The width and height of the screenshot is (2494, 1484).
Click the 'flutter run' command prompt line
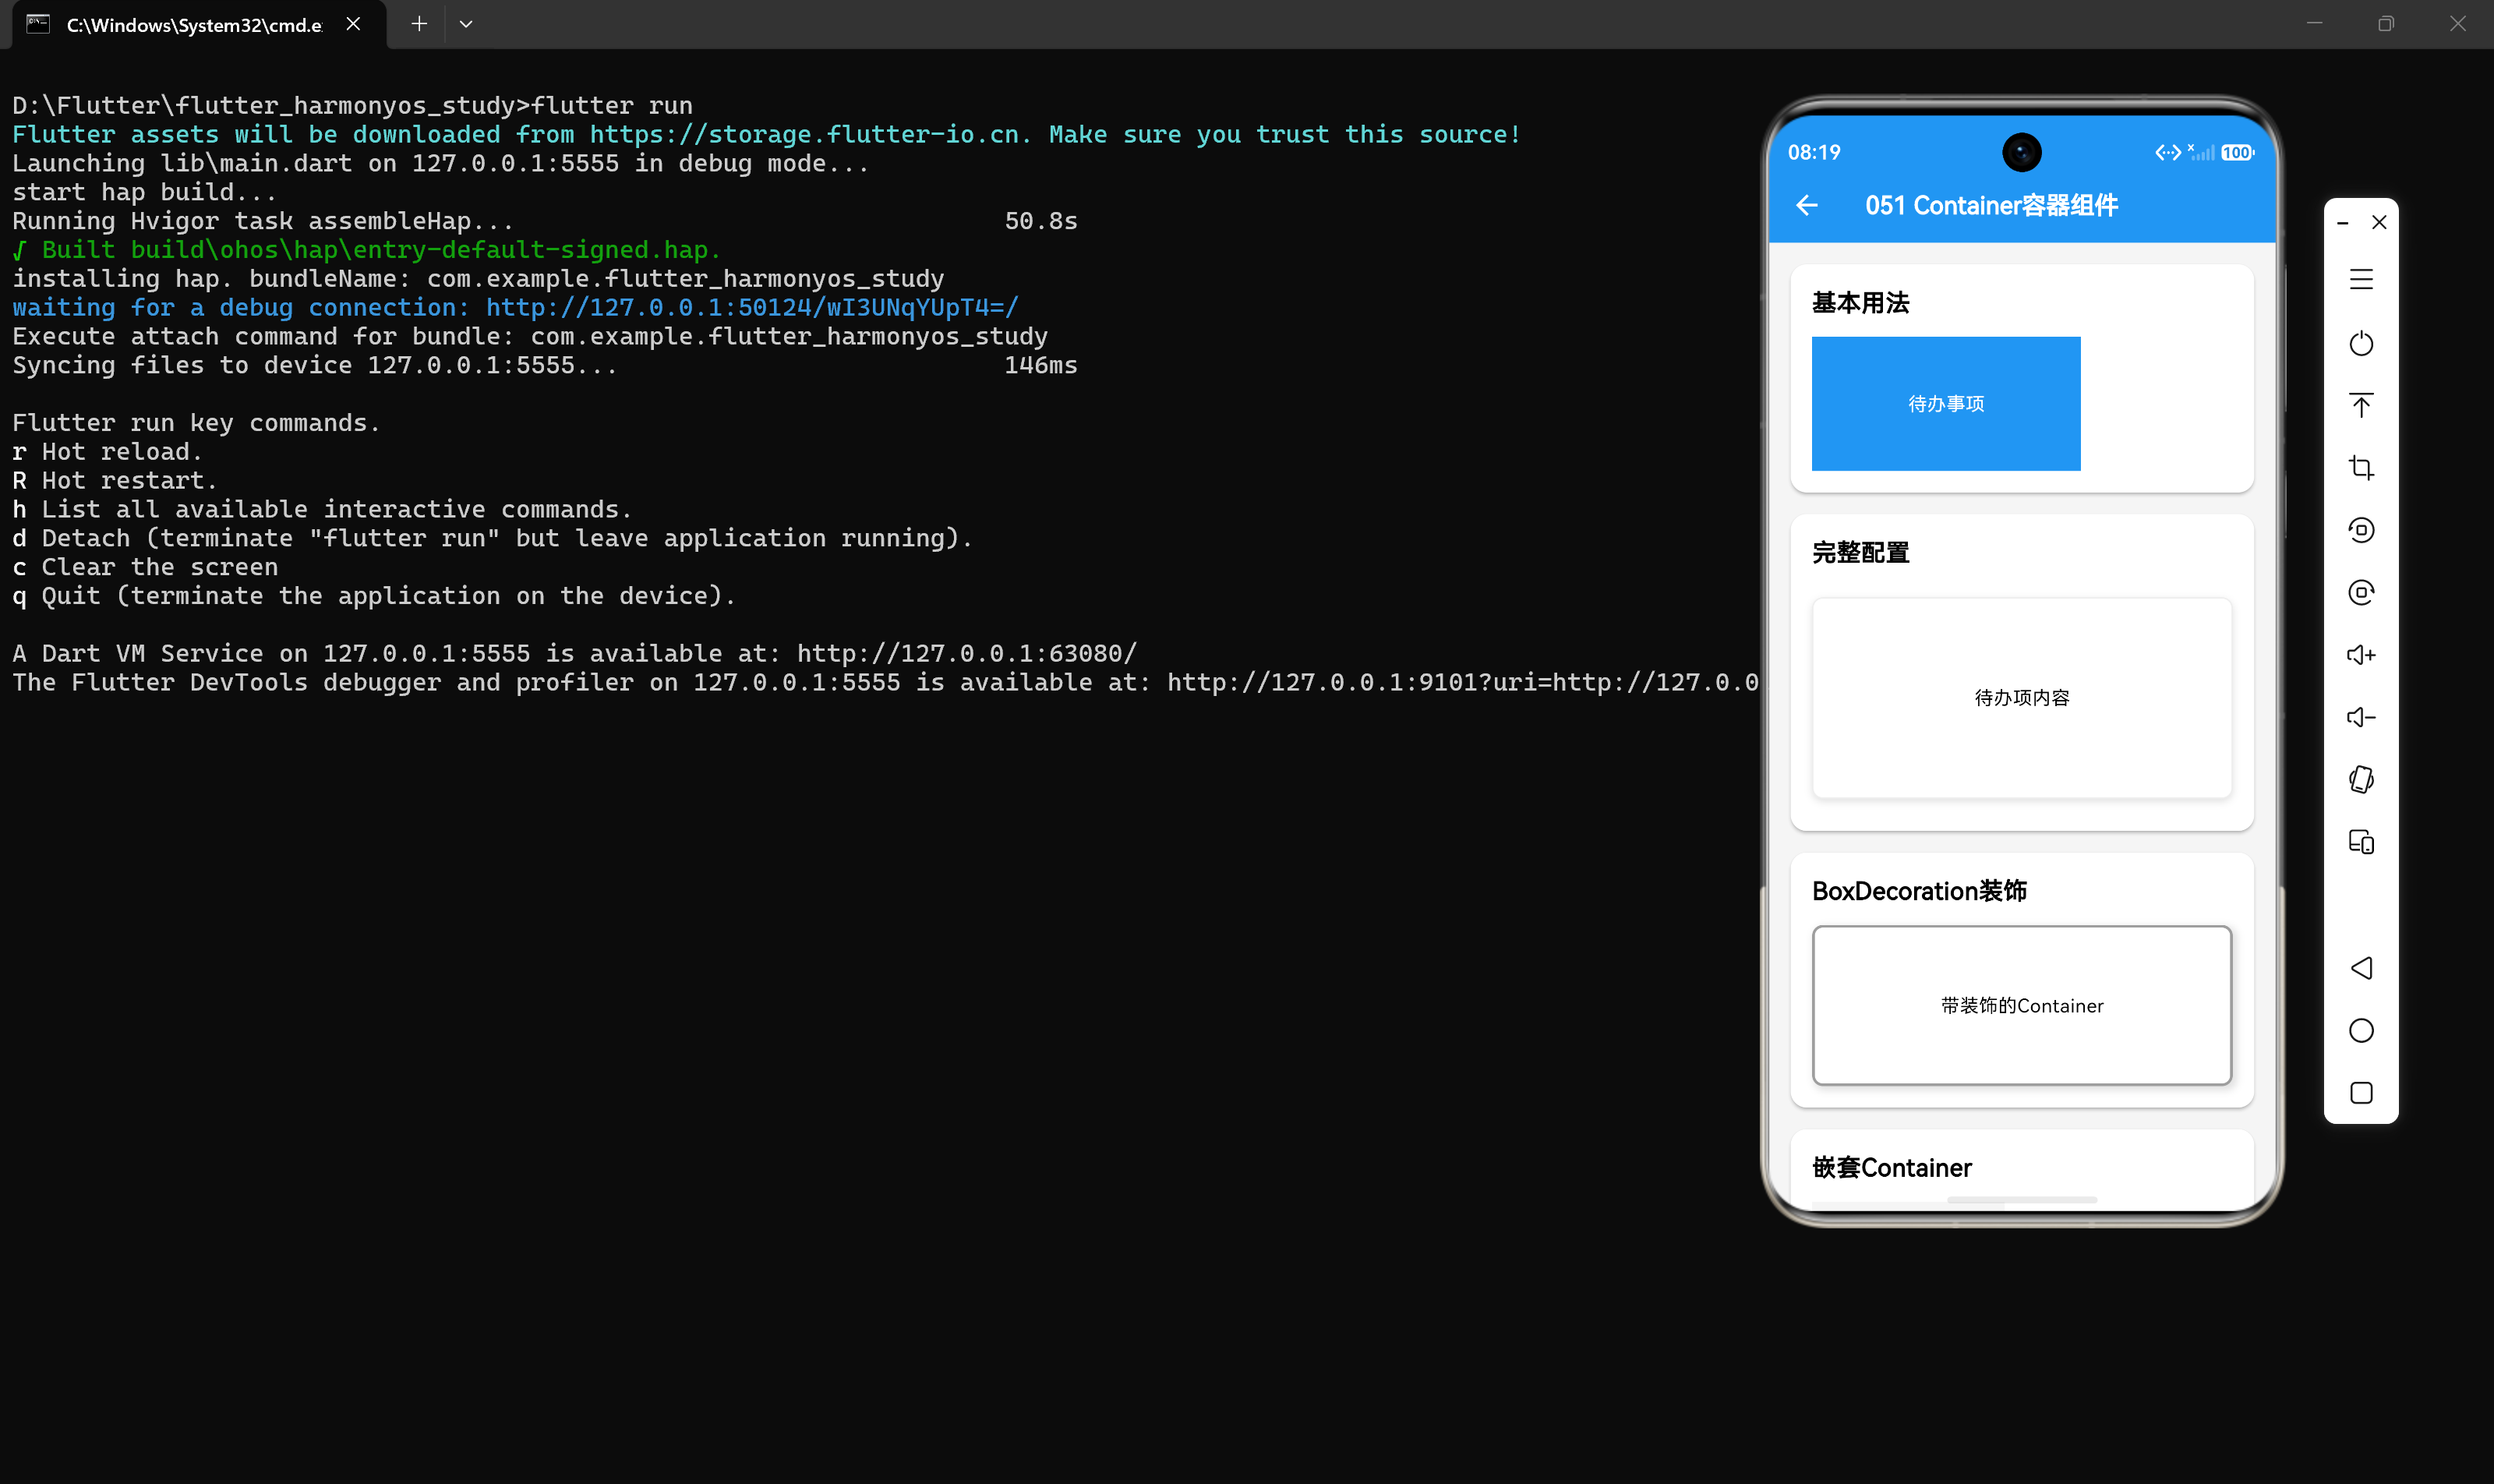point(352,105)
